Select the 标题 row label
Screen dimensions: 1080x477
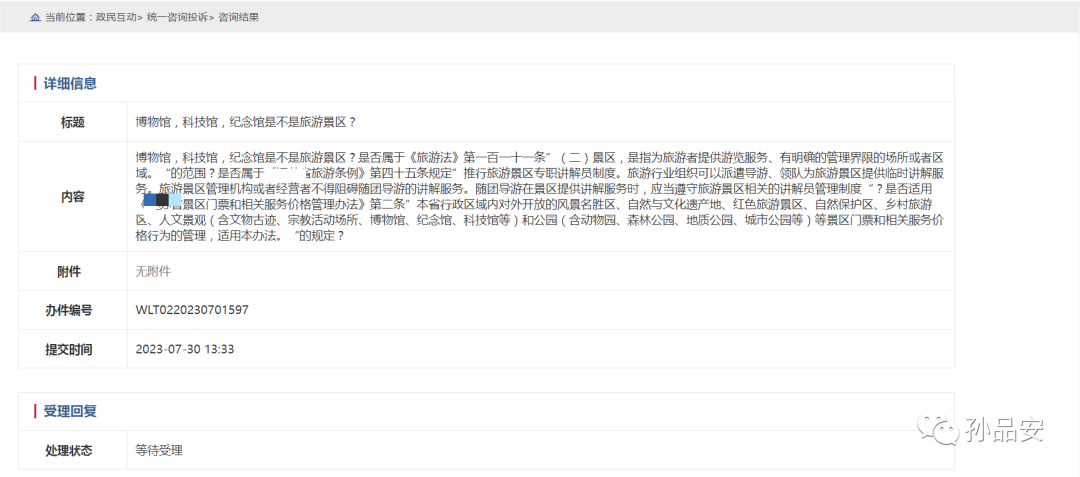(72, 122)
